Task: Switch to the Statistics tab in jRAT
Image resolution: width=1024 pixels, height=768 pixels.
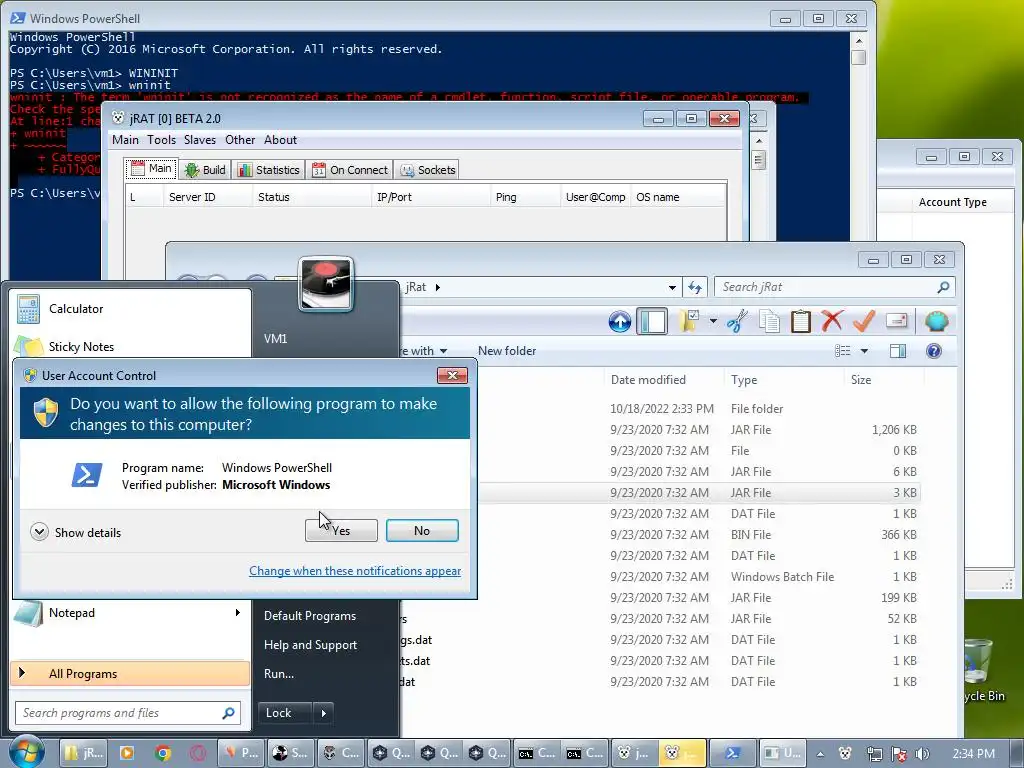Action: tap(268, 170)
